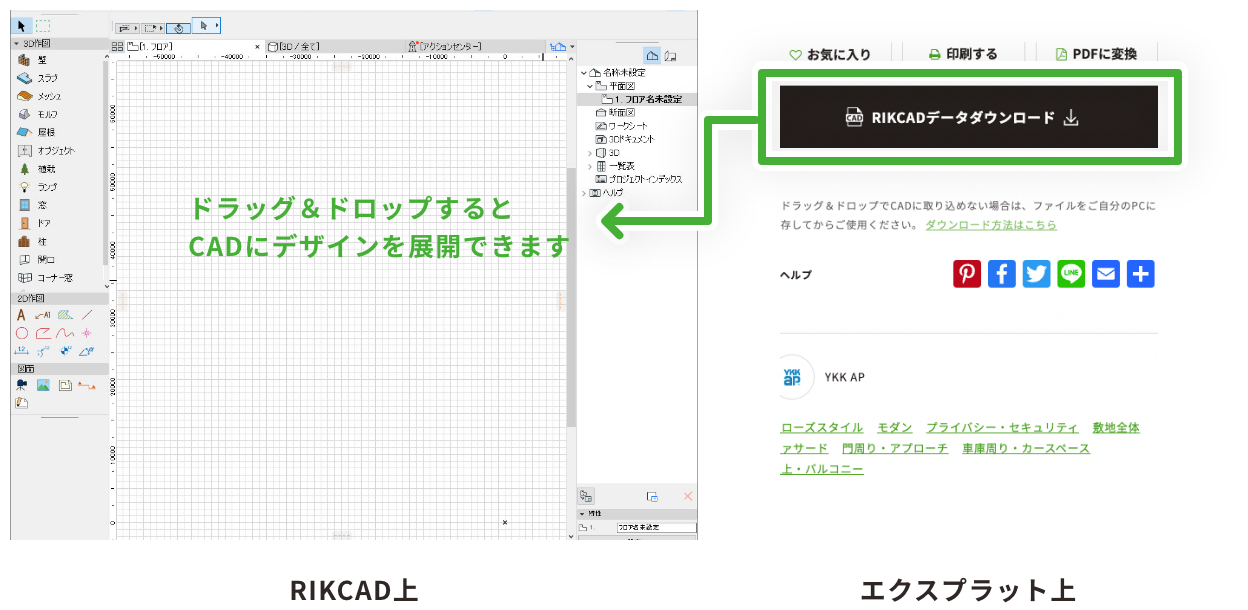
Task: Select the label tool in 2D作図
Action: pos(43,315)
